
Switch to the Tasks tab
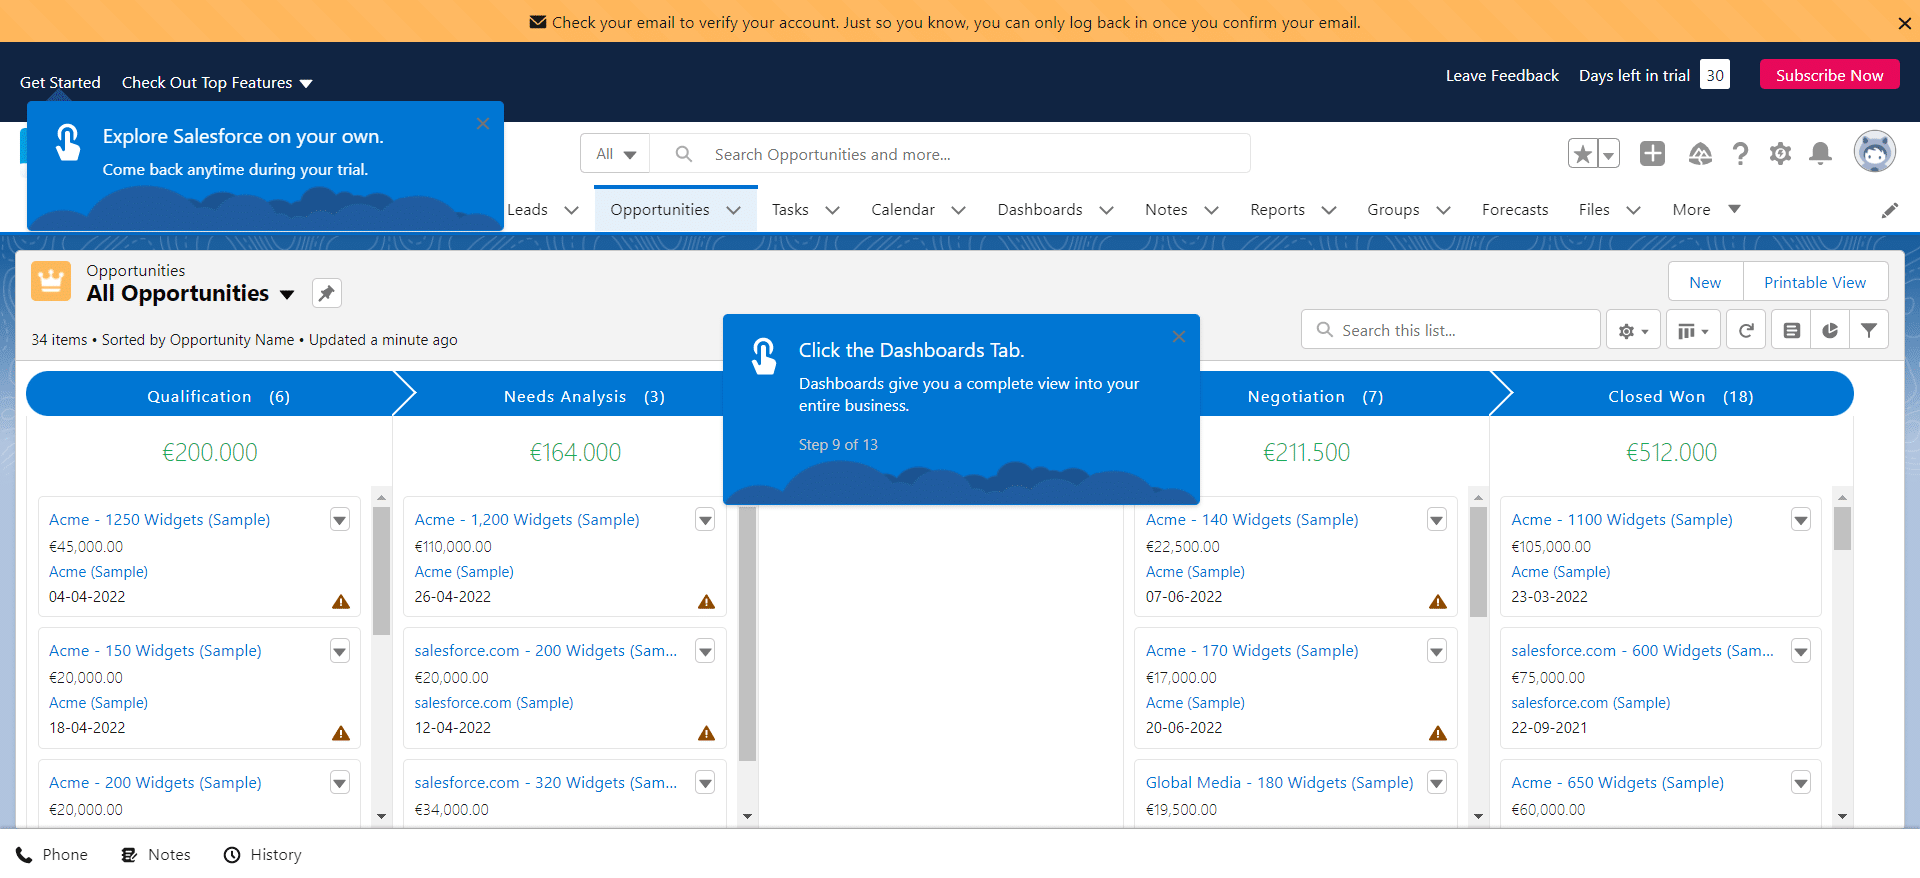(x=790, y=210)
